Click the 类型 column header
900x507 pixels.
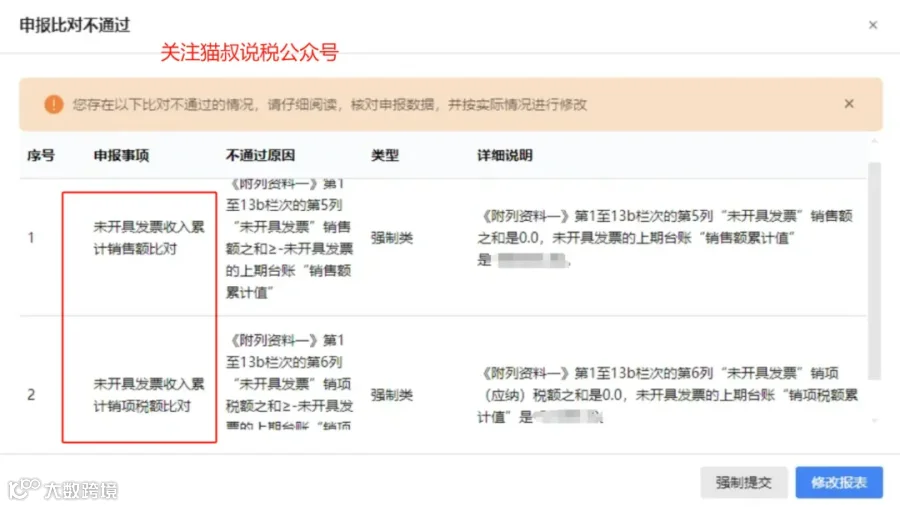click(385, 155)
